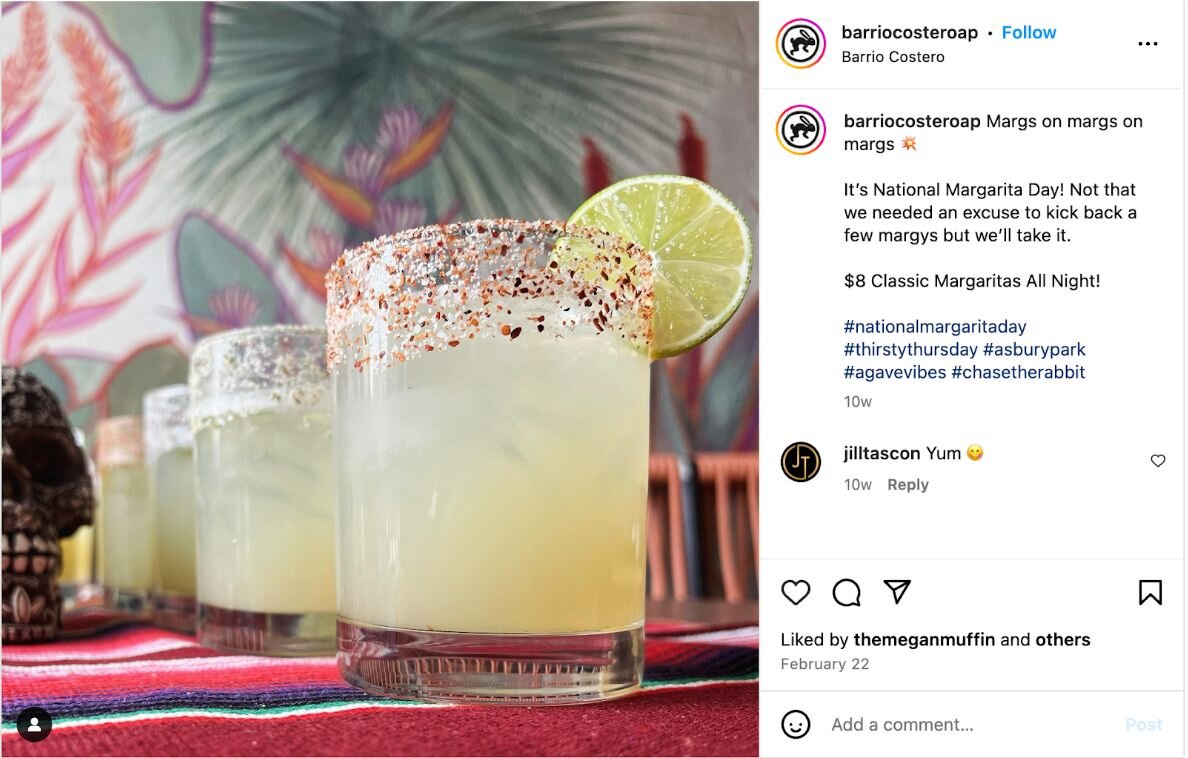Open the three-dot more options menu
Image resolution: width=1188 pixels, height=758 pixels.
[1148, 44]
